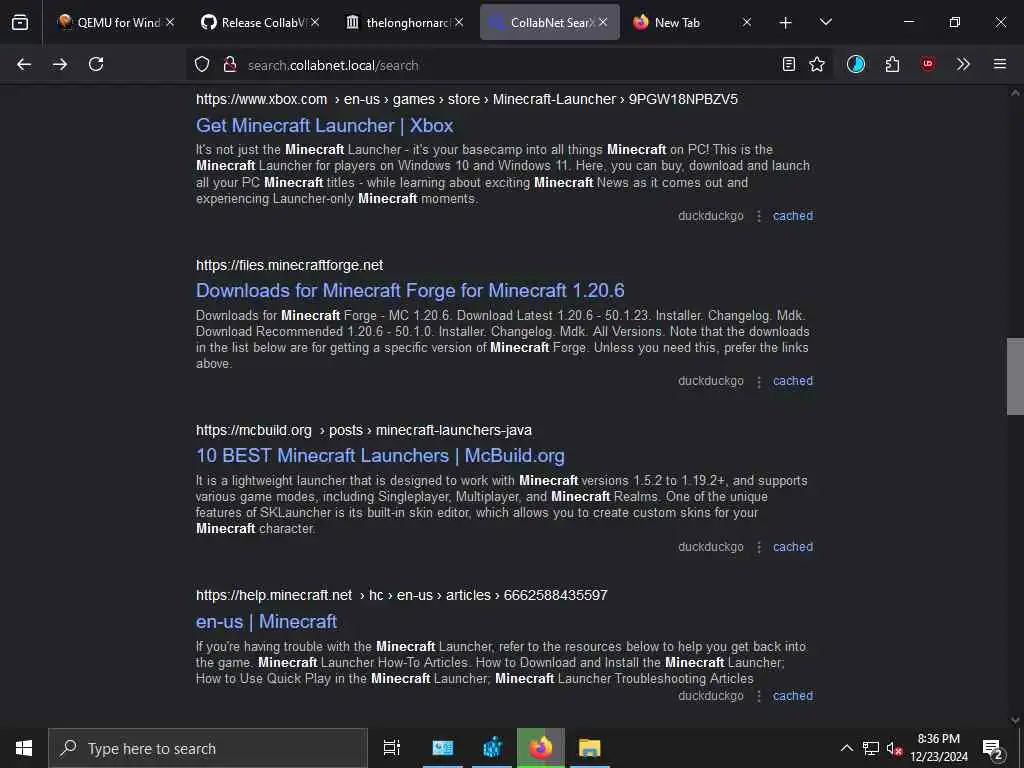This screenshot has height=768, width=1024.
Task: Go back using the back arrow
Action: pos(24,64)
